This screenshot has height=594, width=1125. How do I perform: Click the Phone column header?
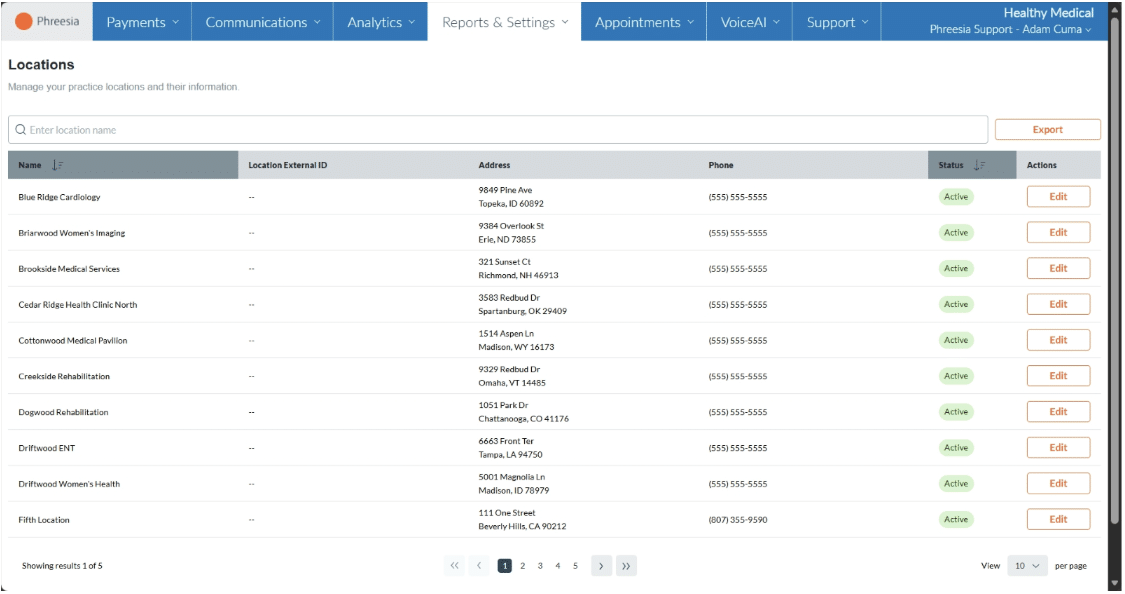click(721, 165)
